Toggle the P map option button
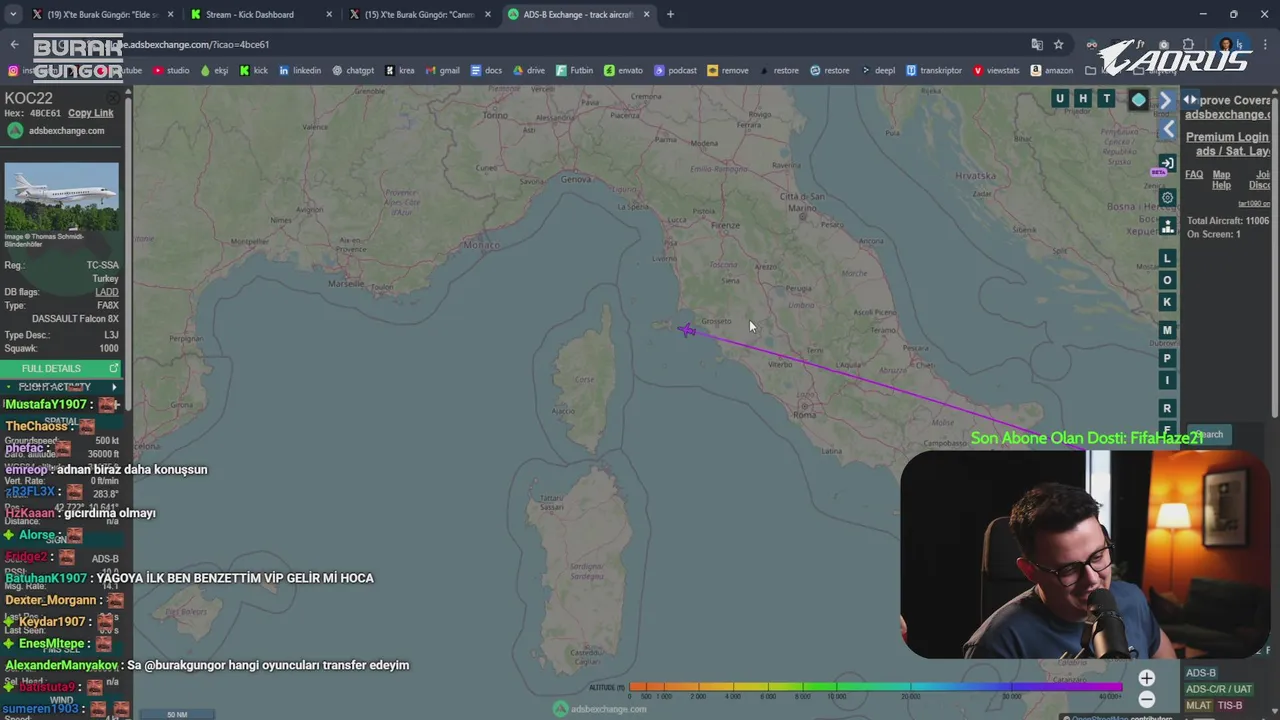The image size is (1280, 720). tap(1167, 358)
